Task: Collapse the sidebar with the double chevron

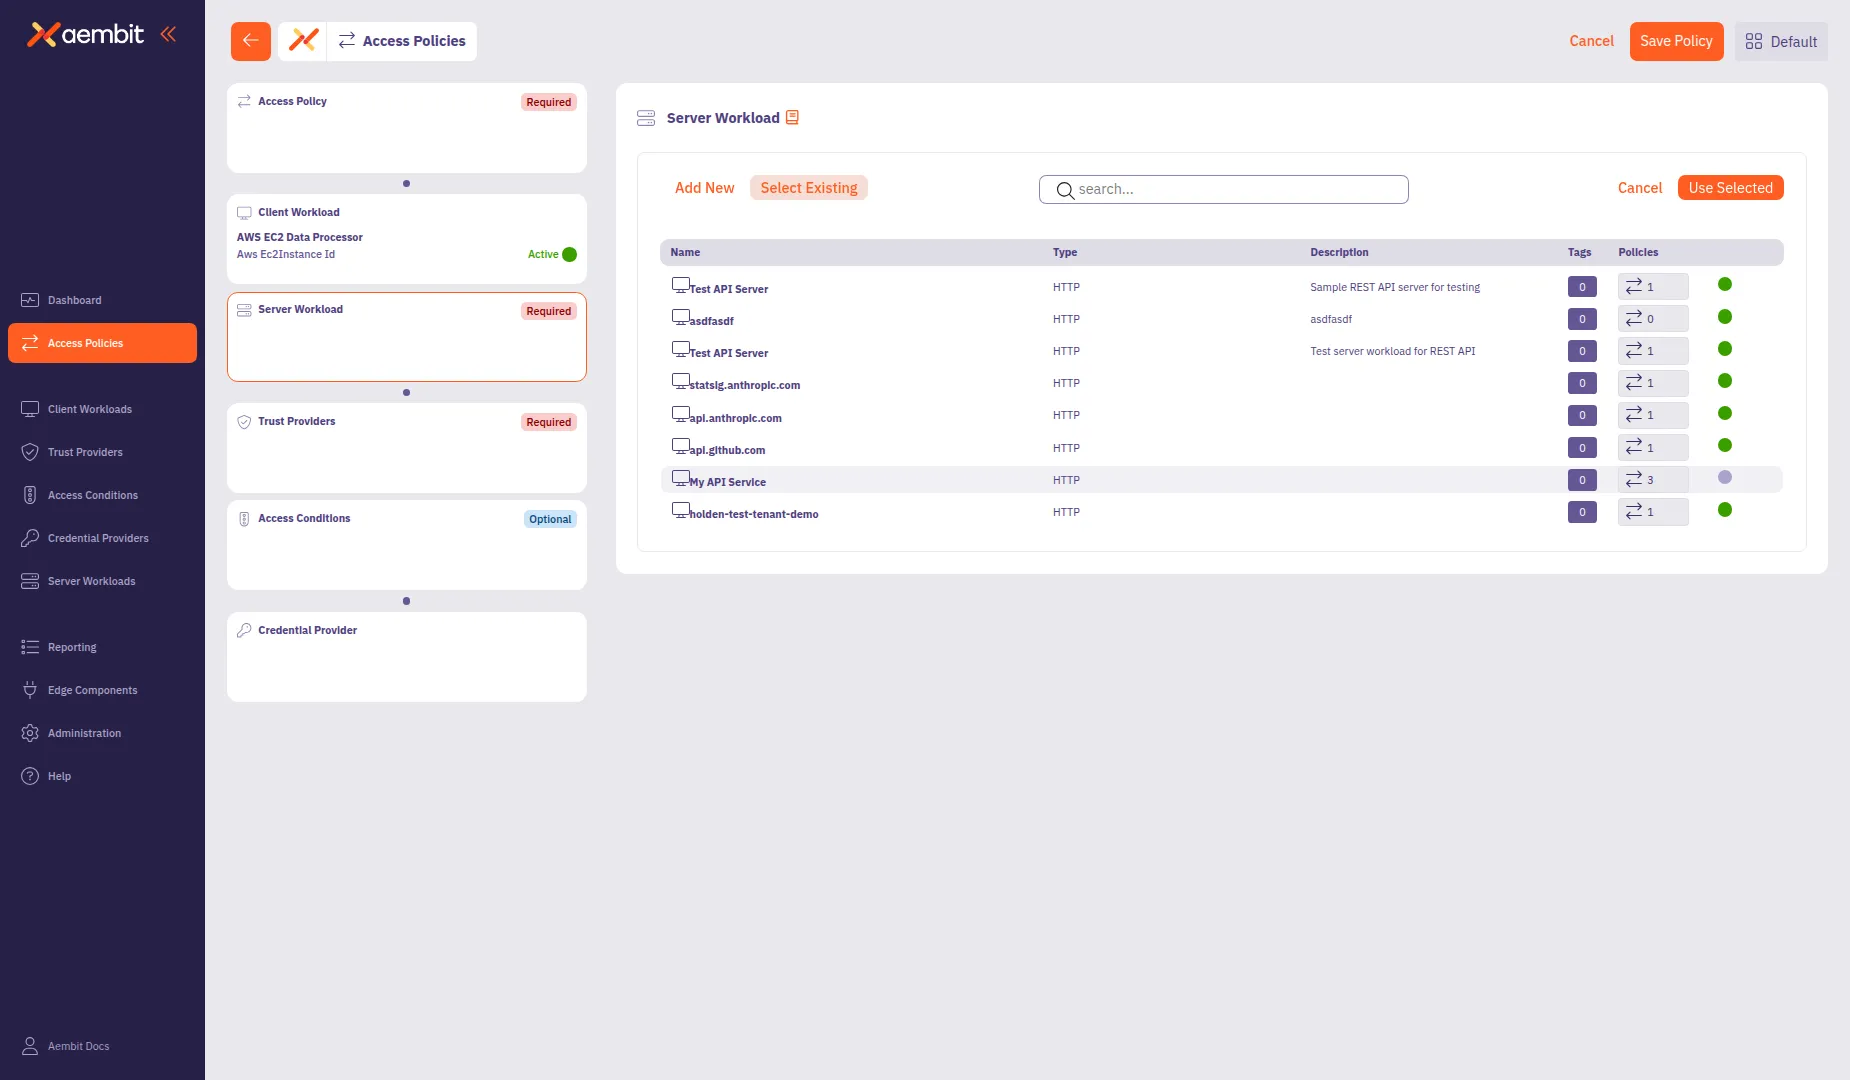Action: (x=167, y=33)
